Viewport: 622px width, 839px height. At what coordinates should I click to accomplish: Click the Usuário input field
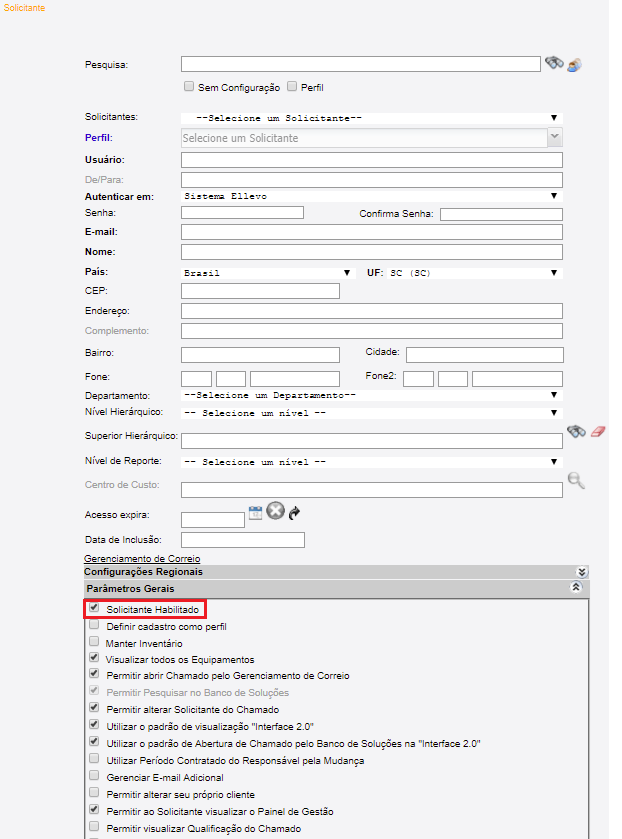371,160
